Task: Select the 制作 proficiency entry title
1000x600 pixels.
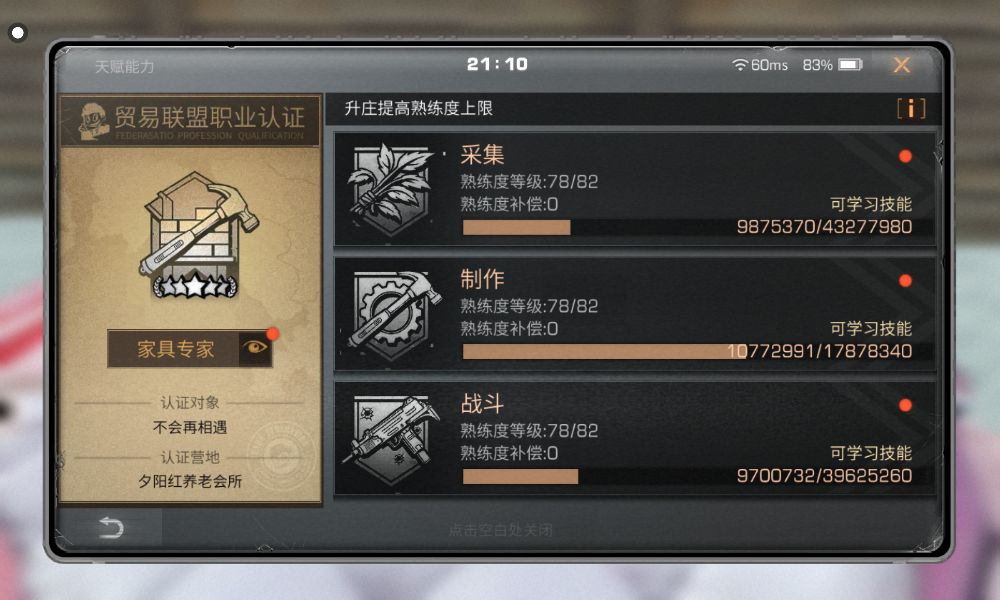Action: [x=482, y=279]
